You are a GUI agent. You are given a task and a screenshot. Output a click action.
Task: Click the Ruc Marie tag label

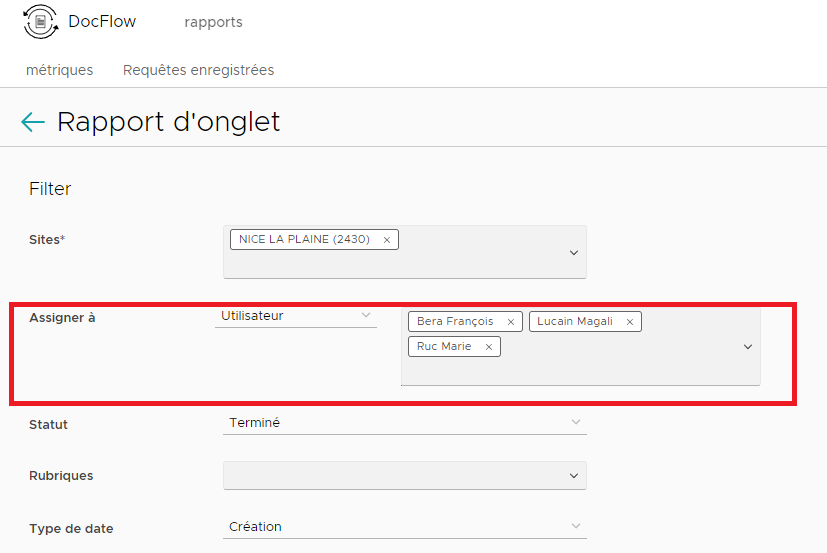click(444, 347)
